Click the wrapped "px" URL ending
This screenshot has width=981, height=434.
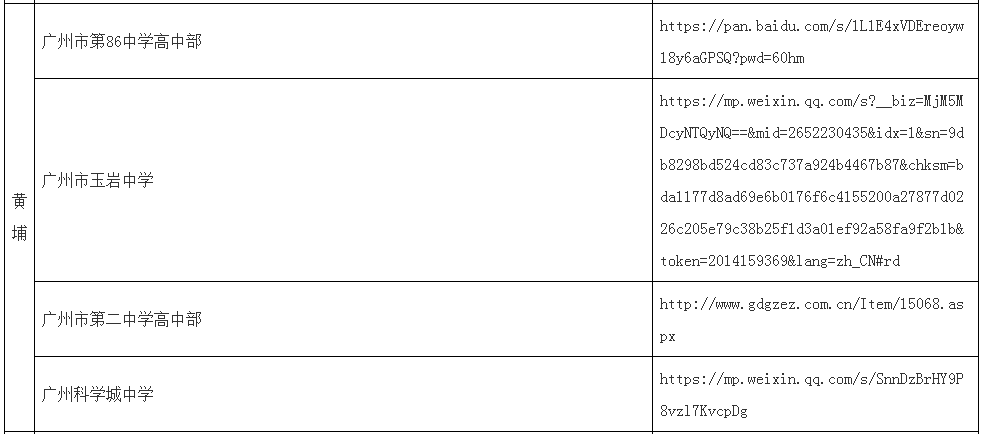pos(668,336)
